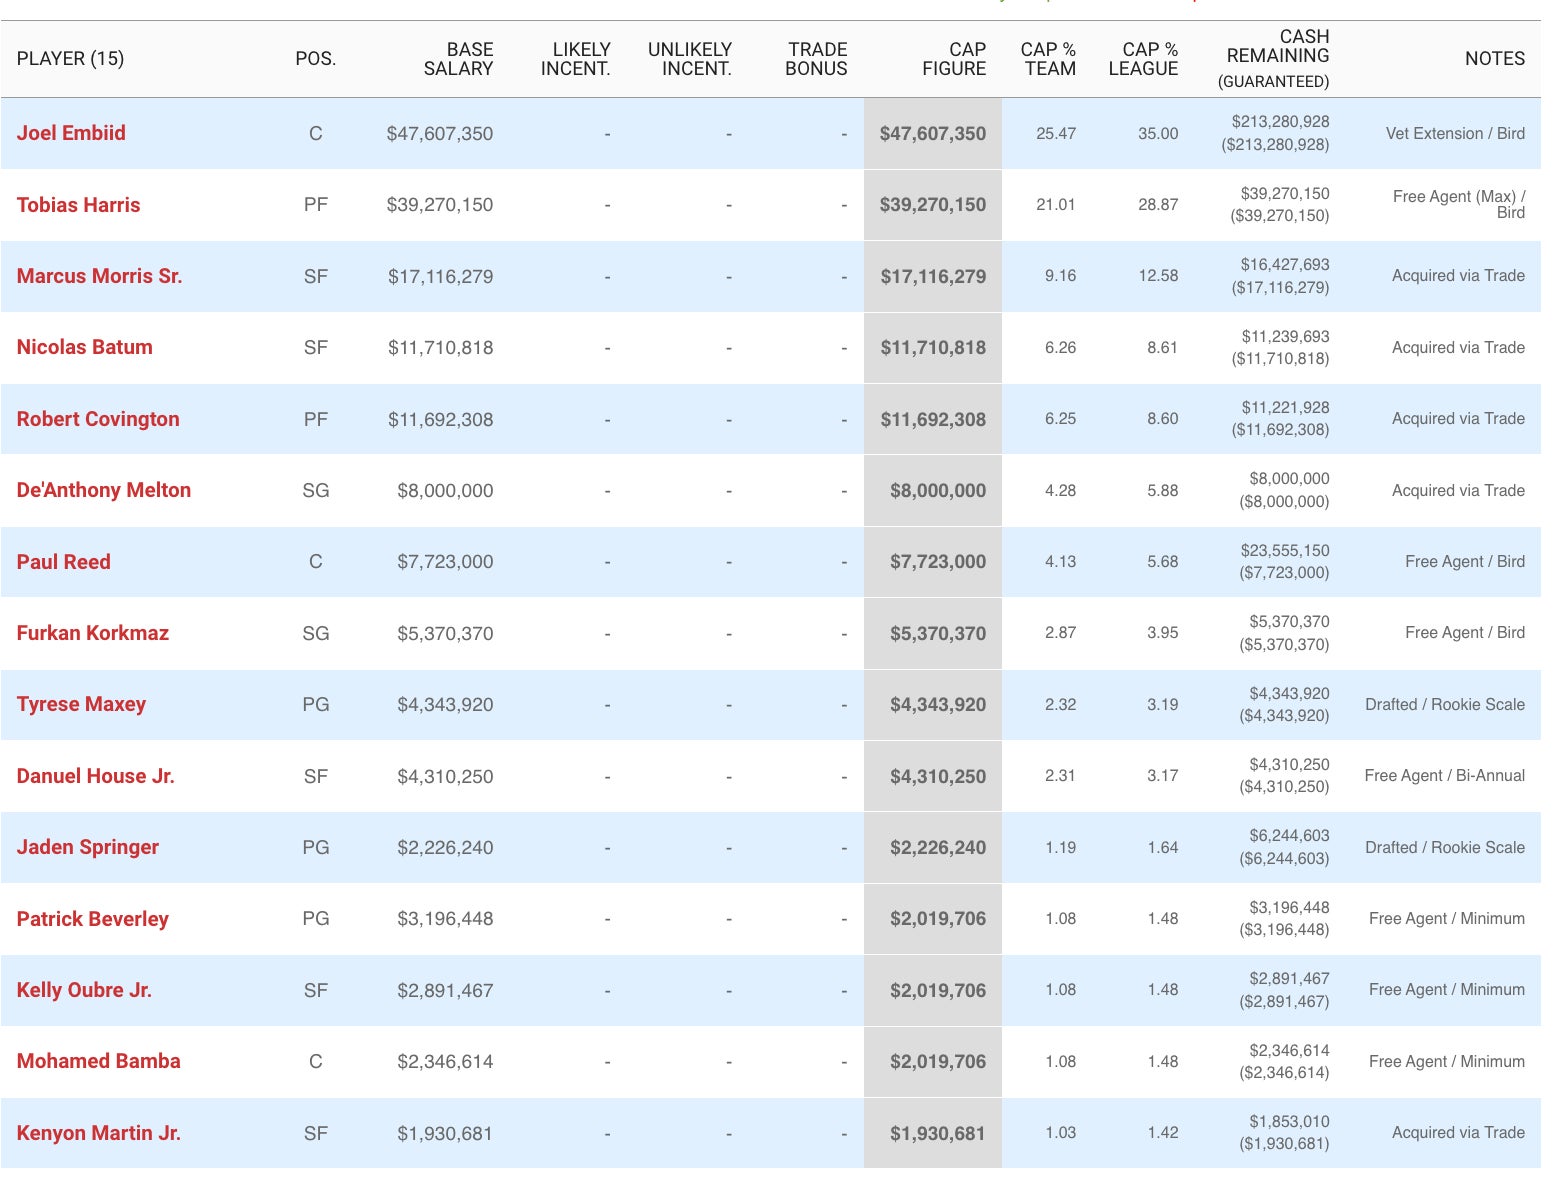This screenshot has width=1562, height=1194.
Task: Click Mohamed Bamba's player link
Action: tap(98, 1061)
